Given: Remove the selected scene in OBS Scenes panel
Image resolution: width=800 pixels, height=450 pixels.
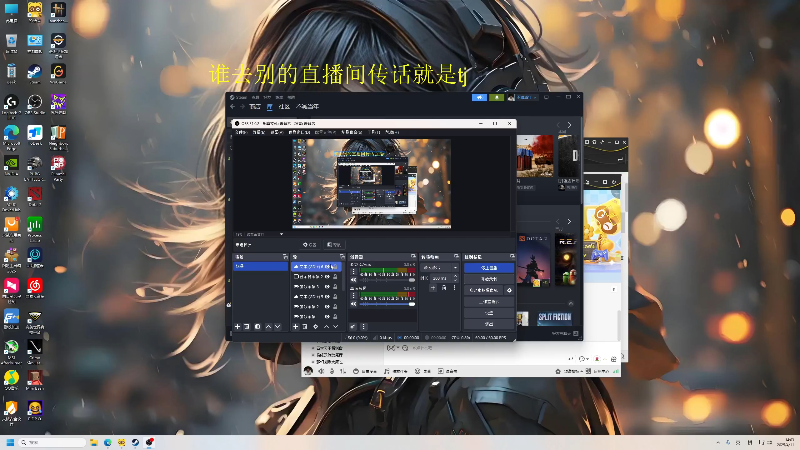Looking at the screenshot, I should (247, 327).
